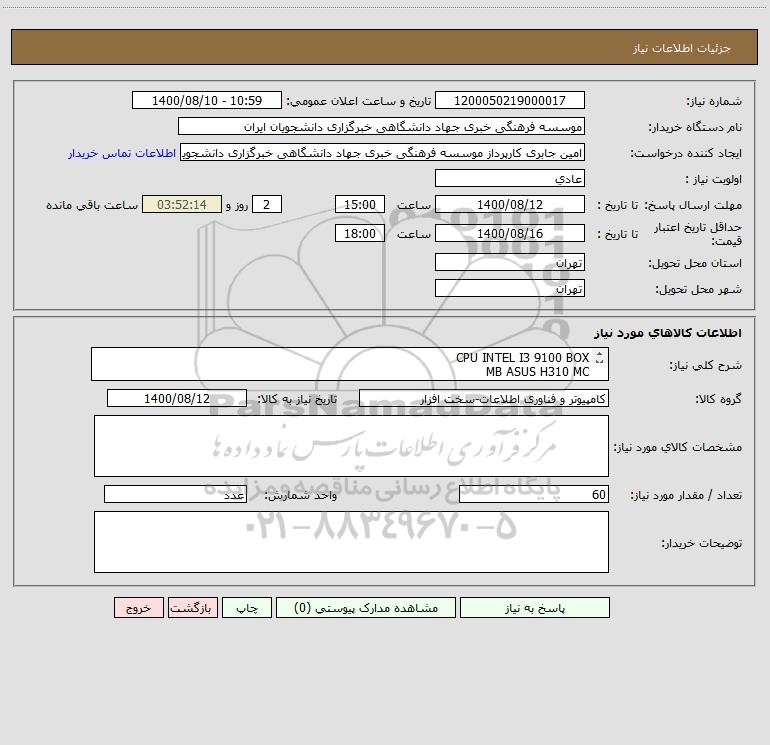Click the label مهلت ارسال پاسخ
Viewport: 770px width, 745px height.
[x=693, y=205]
